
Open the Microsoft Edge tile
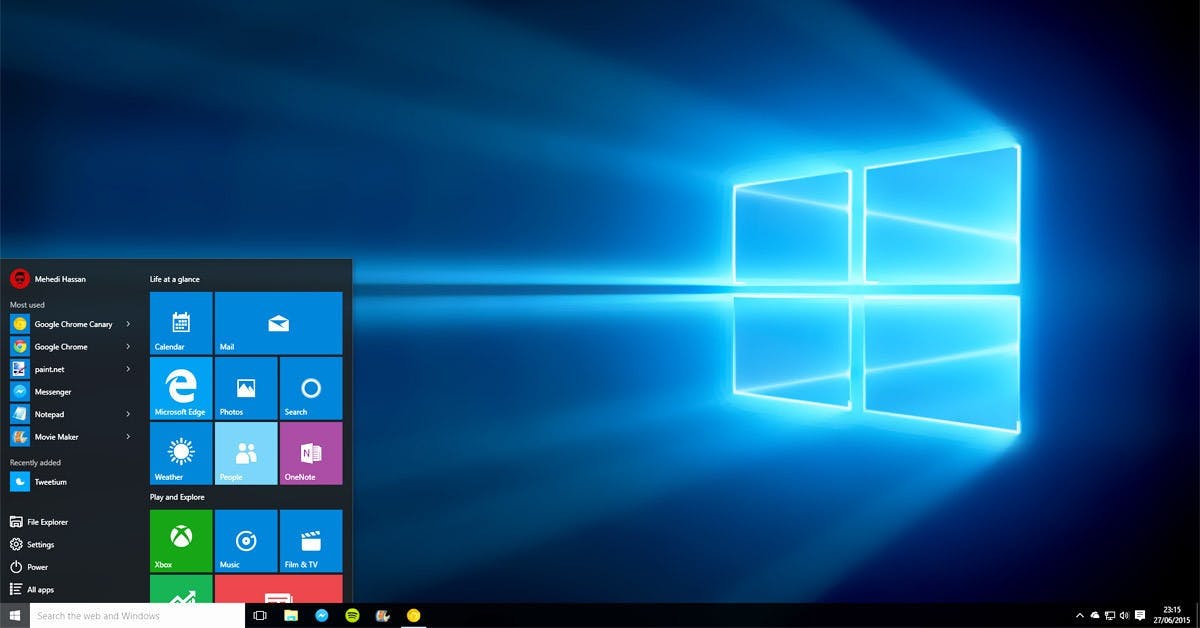(x=180, y=388)
